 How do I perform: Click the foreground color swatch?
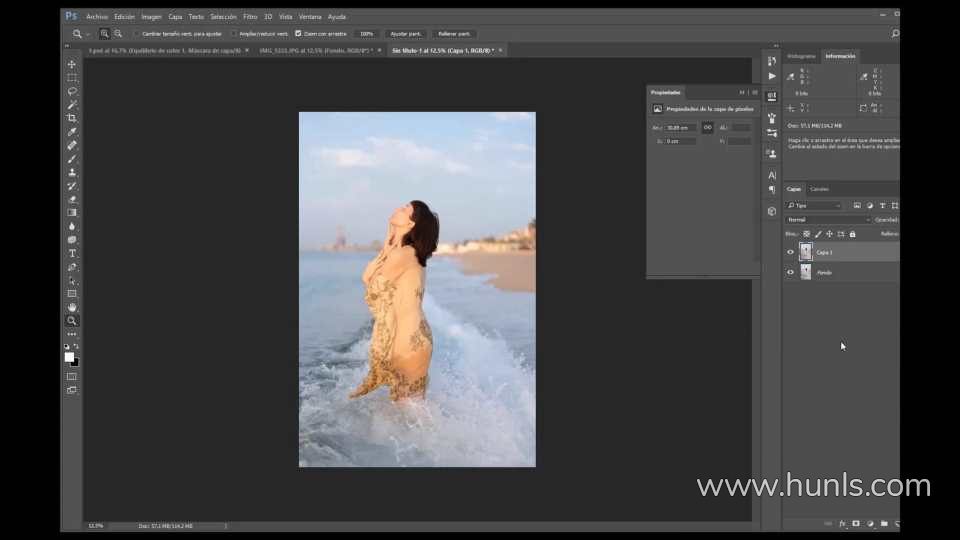pyautogui.click(x=69, y=357)
